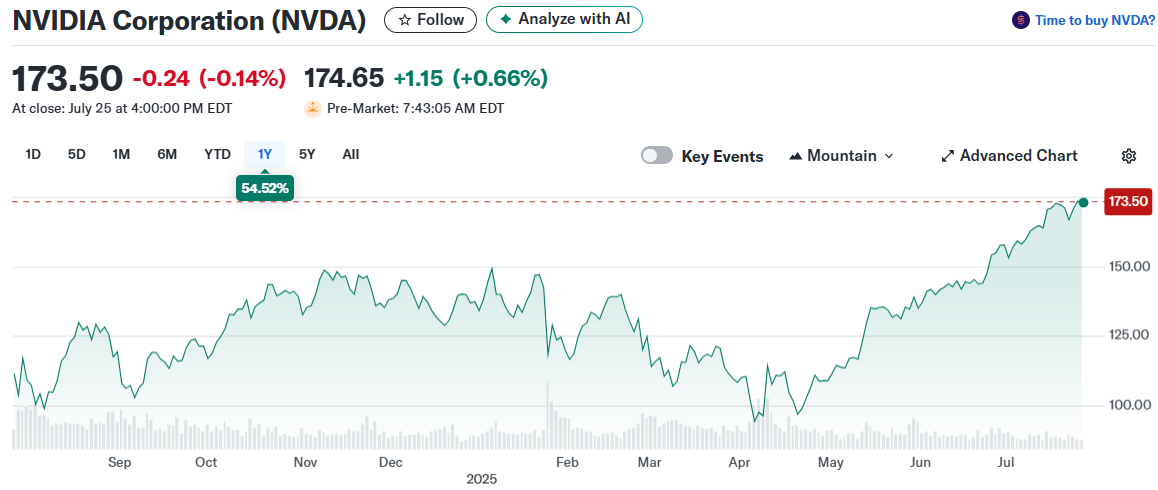Click the Oct label on time axis
Screen dimensions: 1158x490
click(206, 463)
